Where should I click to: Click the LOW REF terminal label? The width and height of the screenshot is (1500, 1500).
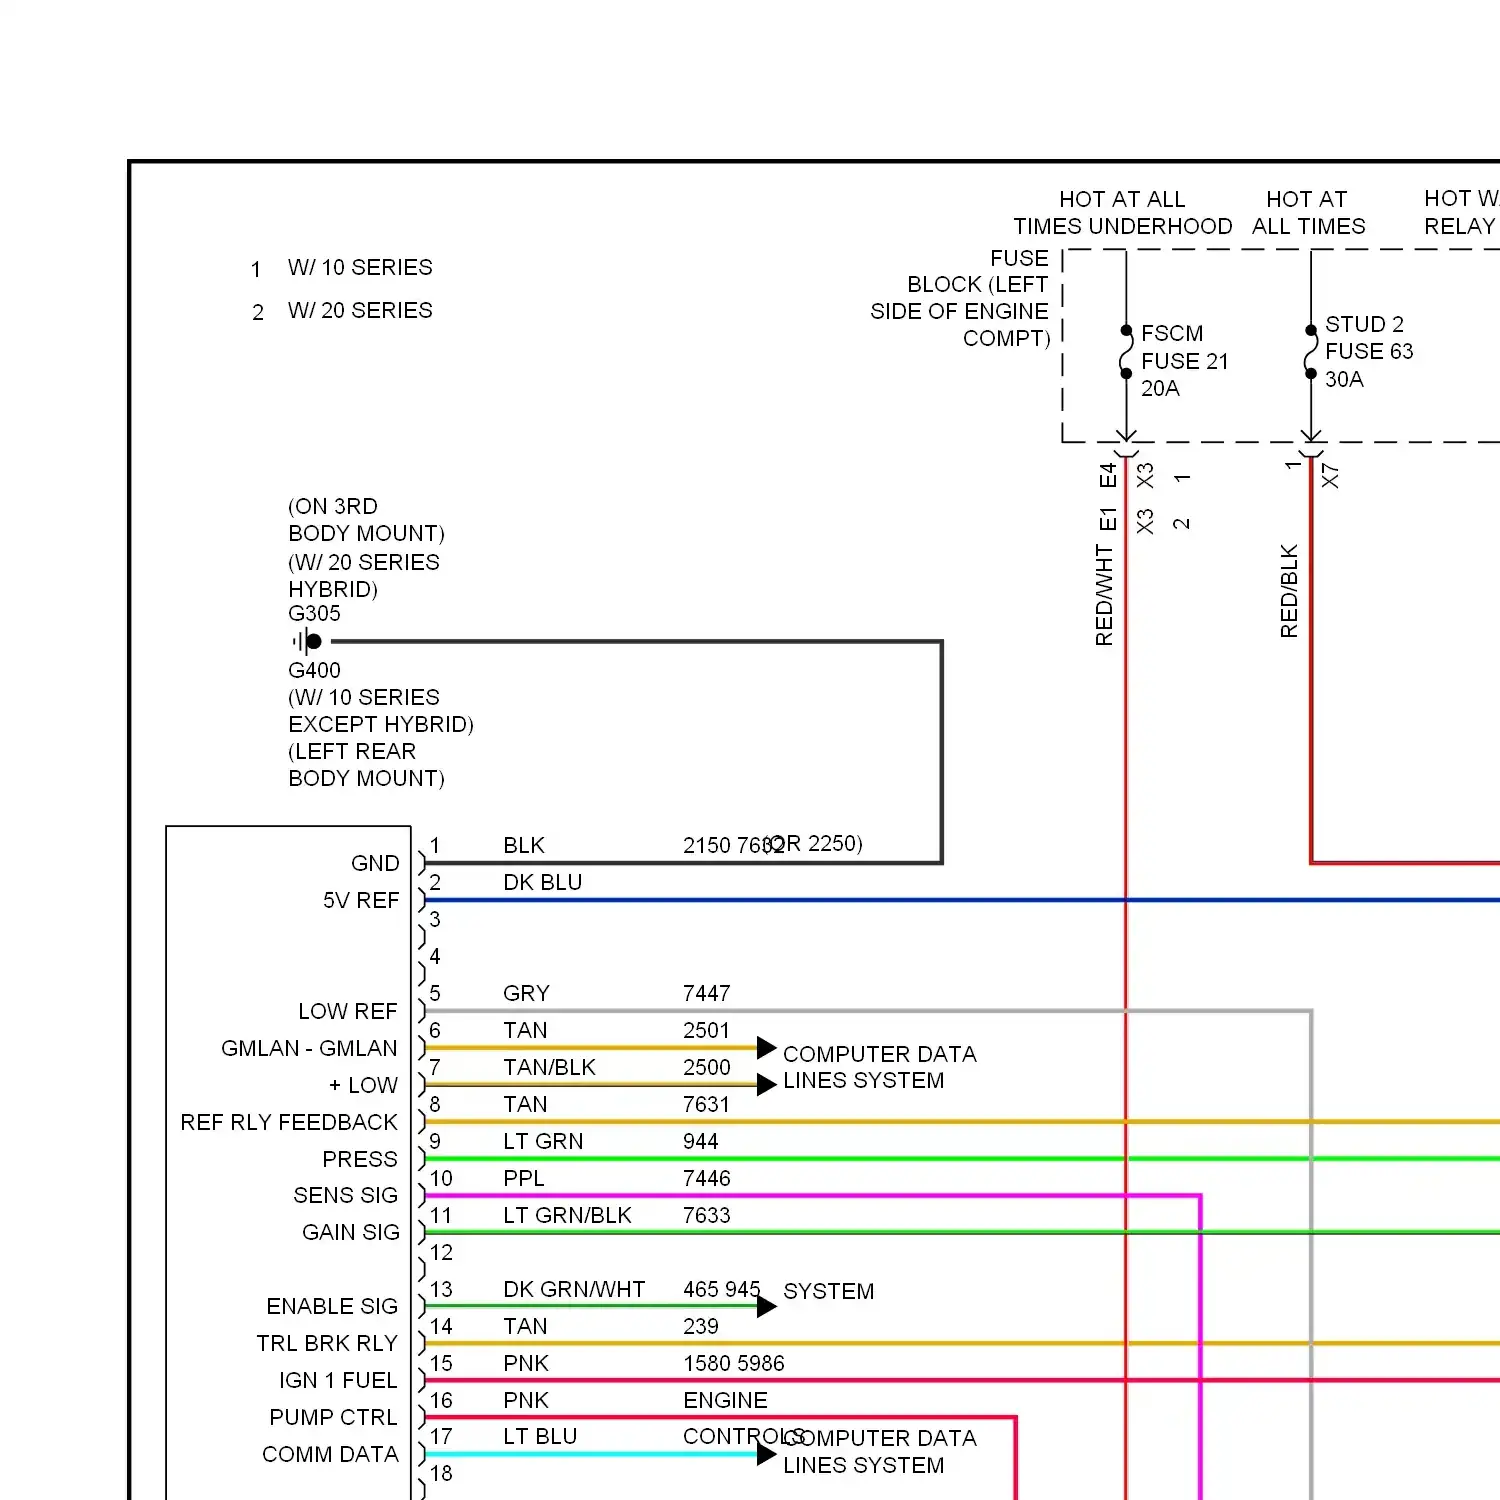click(348, 1011)
